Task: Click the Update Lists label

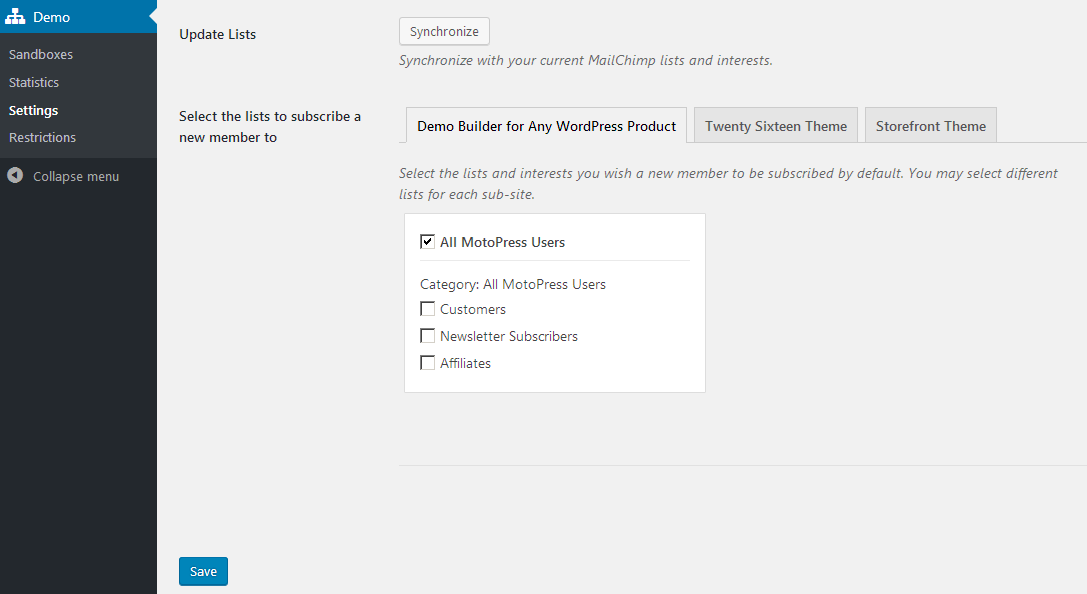Action: (218, 34)
